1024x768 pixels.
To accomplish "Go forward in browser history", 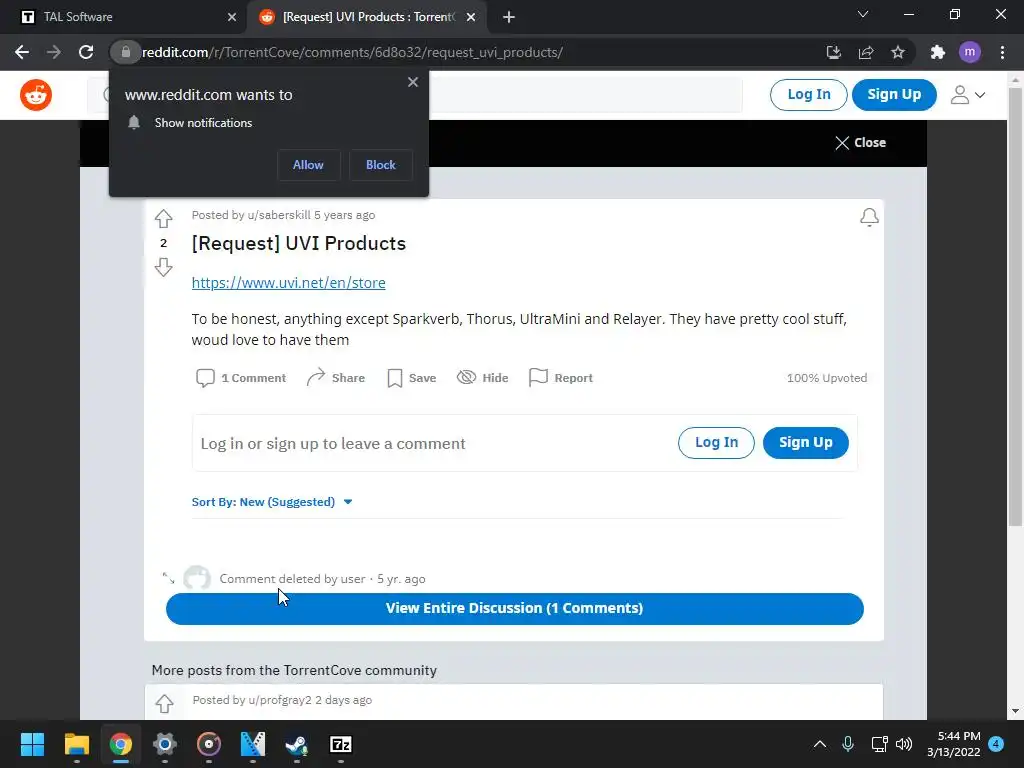I will 54,52.
